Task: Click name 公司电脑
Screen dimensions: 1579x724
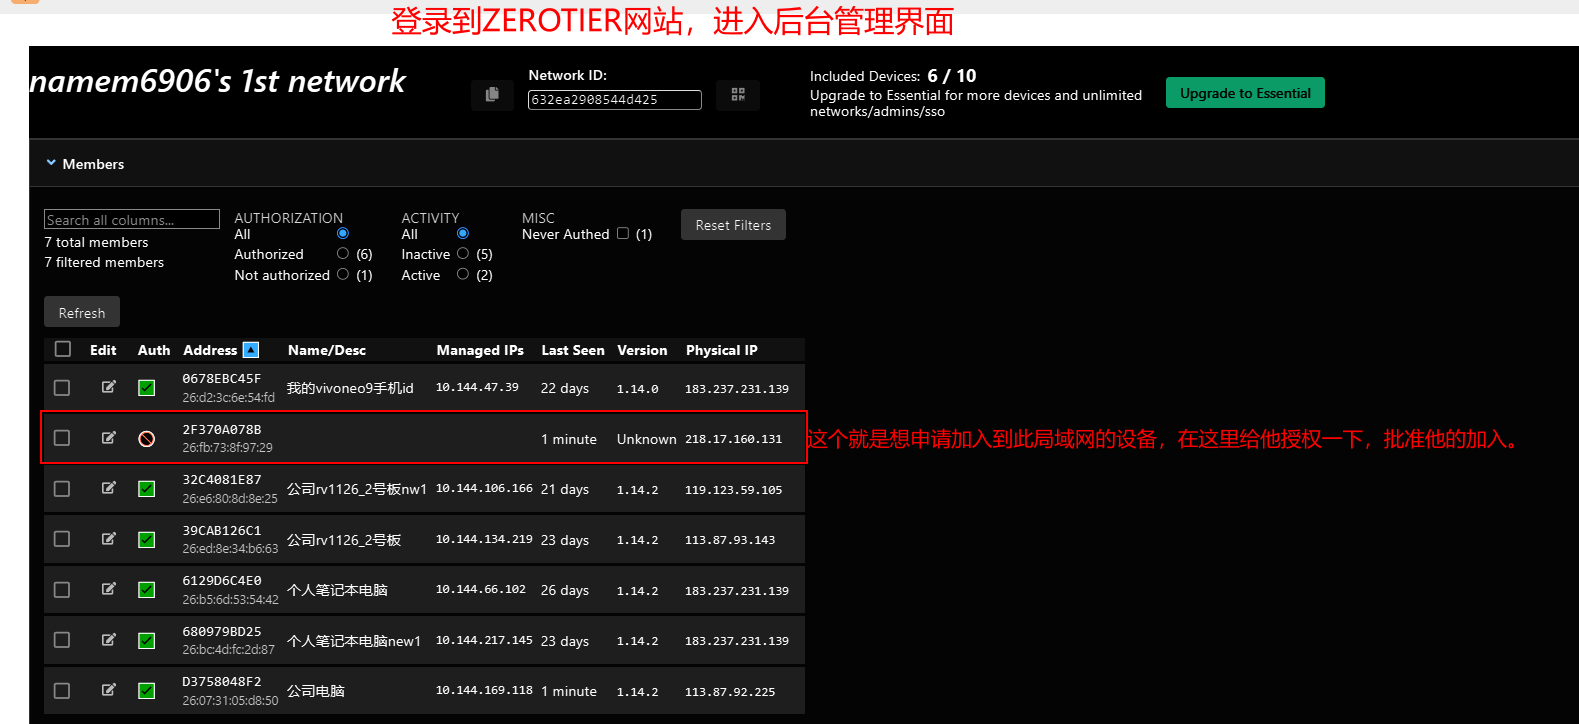Action: tap(316, 691)
